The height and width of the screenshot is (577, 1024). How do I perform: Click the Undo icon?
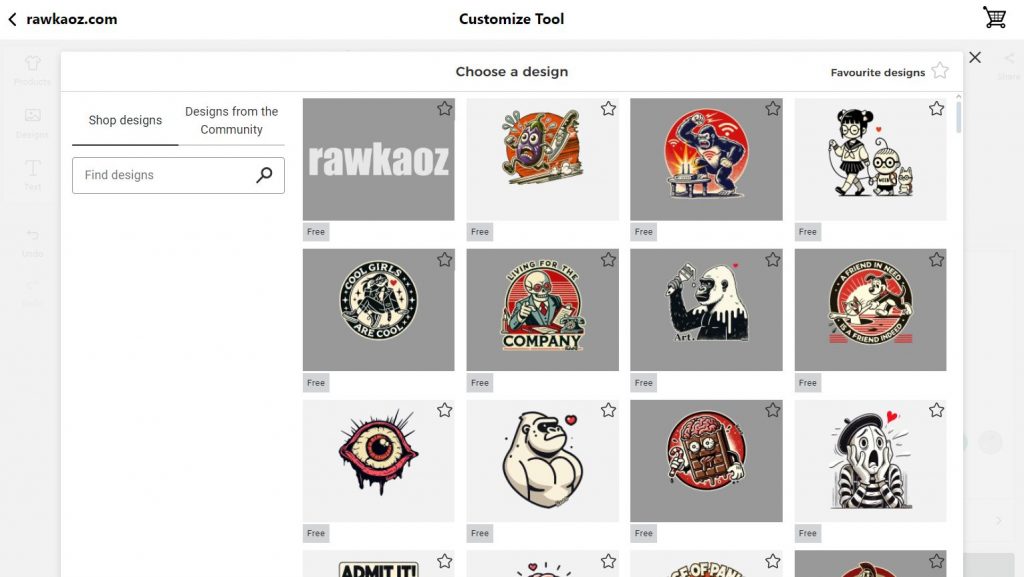pos(31,238)
